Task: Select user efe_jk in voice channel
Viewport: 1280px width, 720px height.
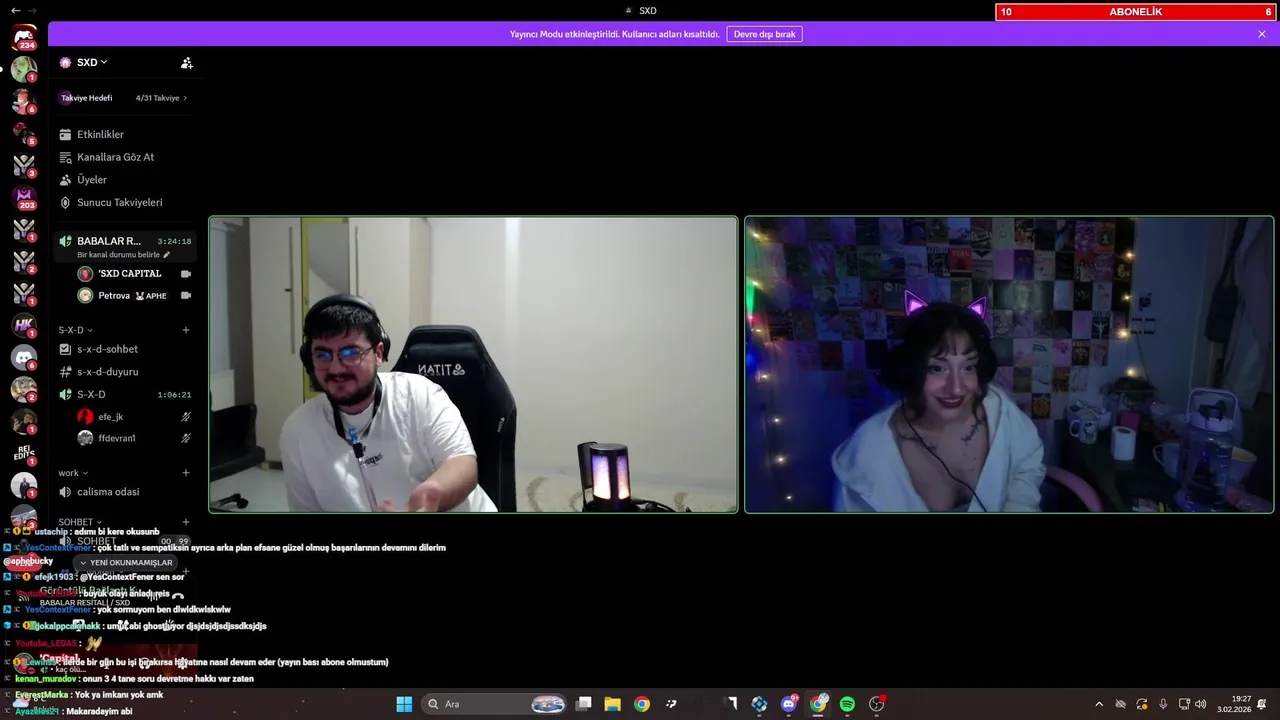Action: point(111,416)
